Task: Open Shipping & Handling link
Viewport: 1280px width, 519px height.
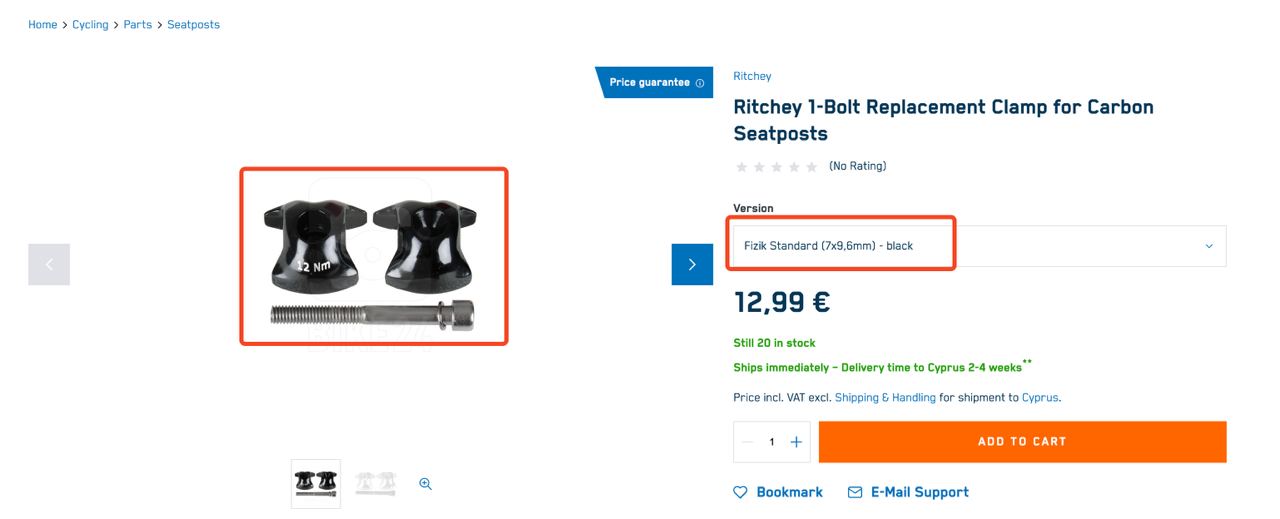Action: (885, 398)
